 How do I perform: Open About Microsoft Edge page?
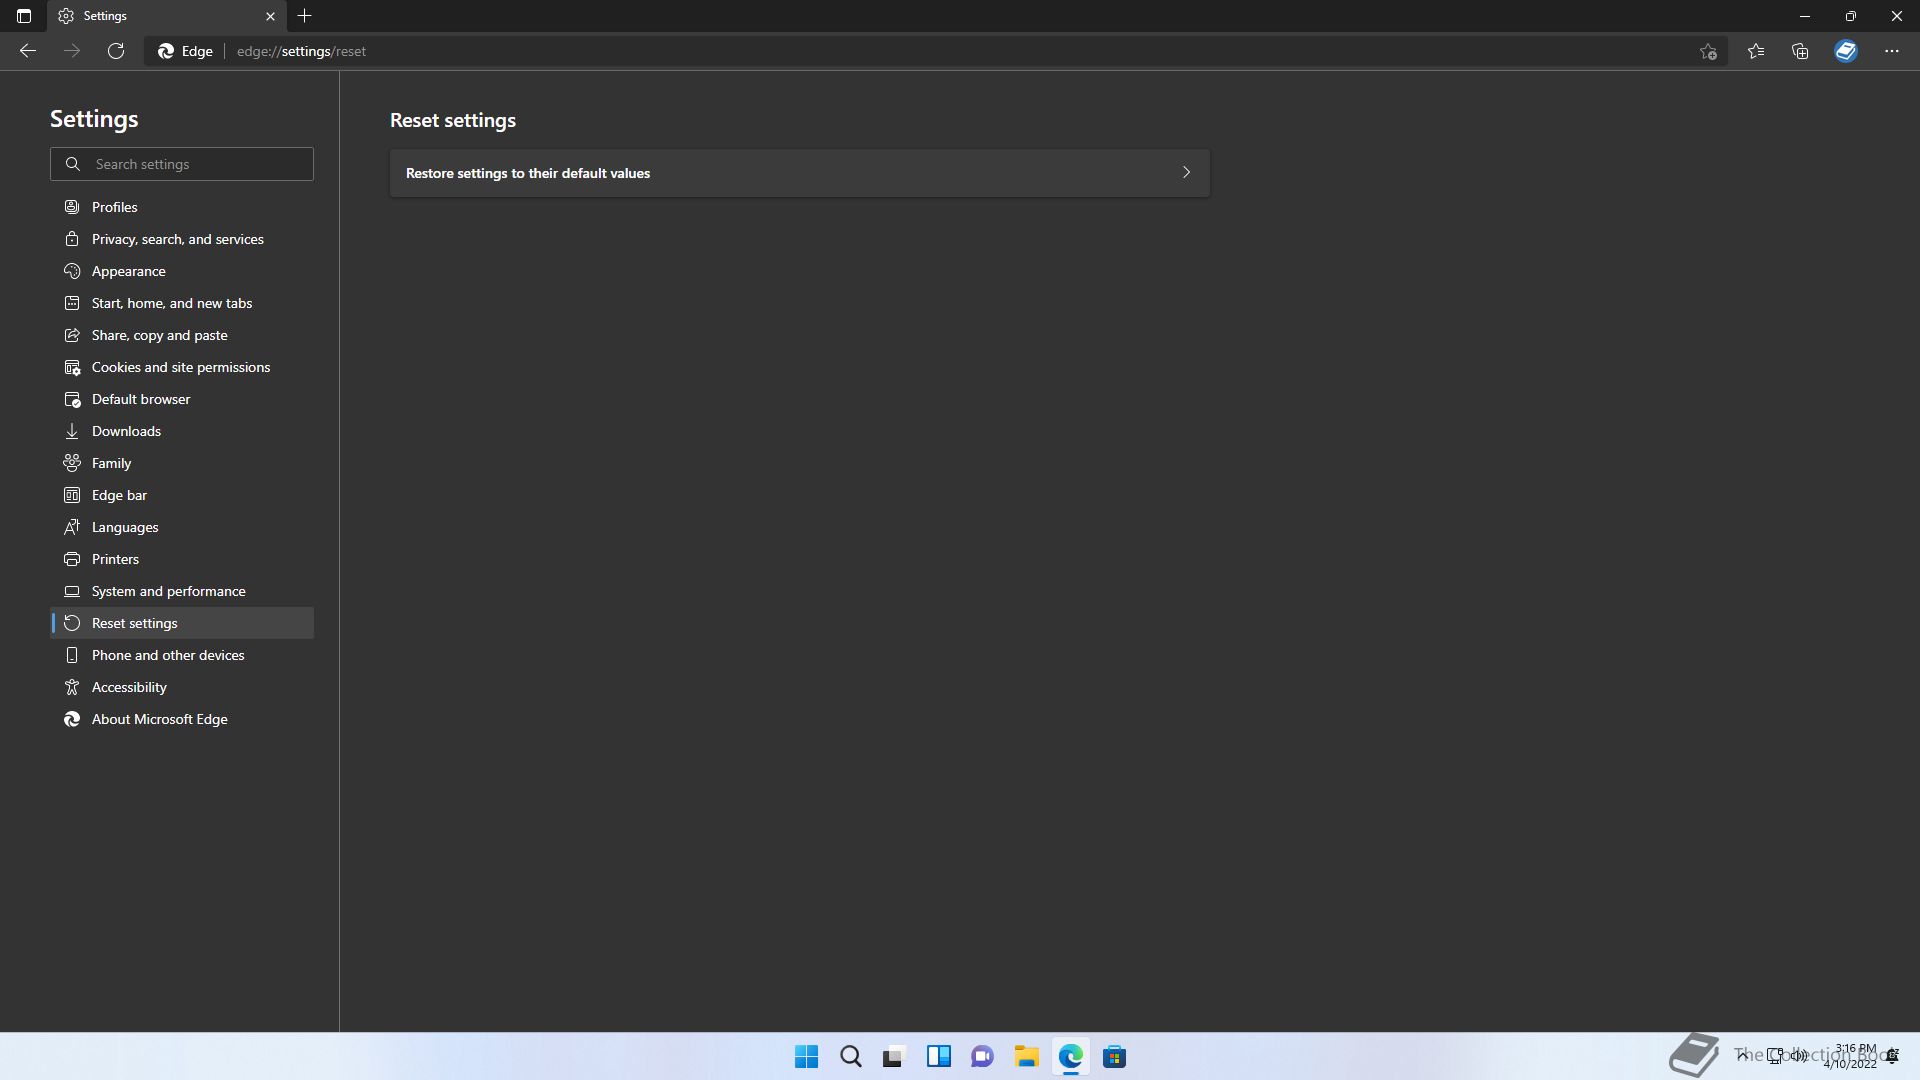159,719
